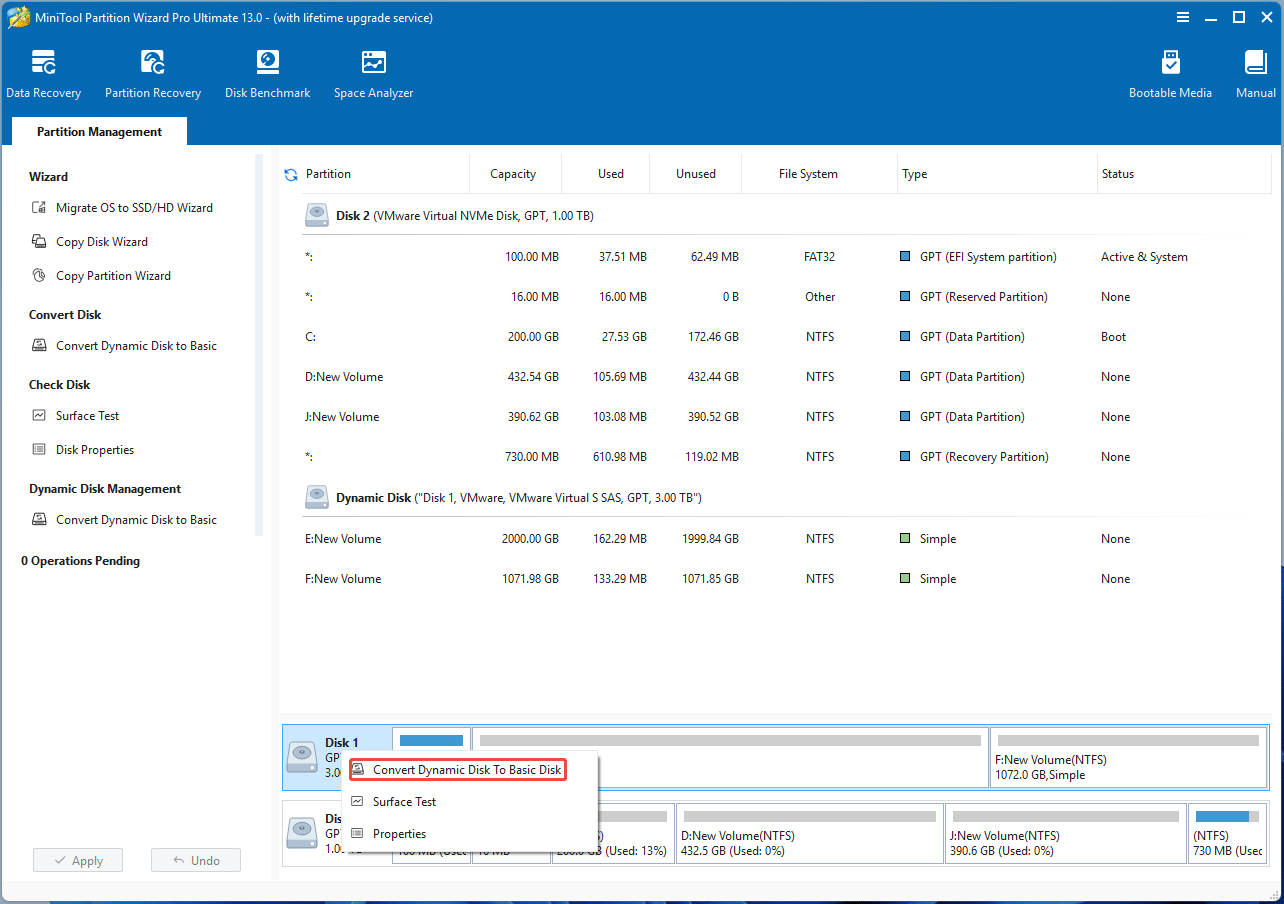Select the Partition Management tab
This screenshot has height=904, width=1284.
(x=98, y=131)
